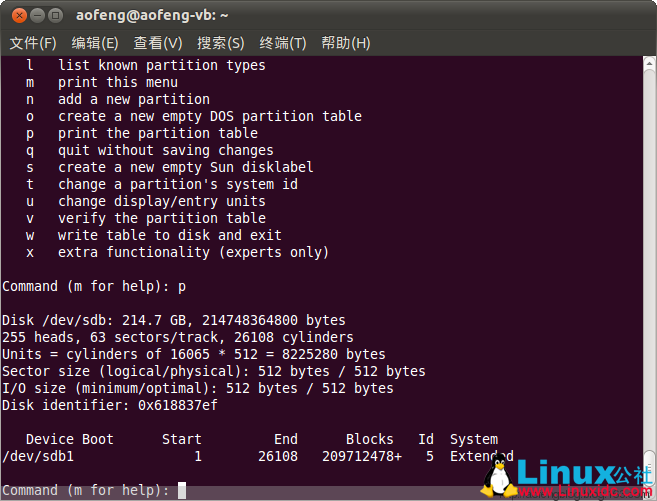
Task: Click the 'End' column header
Action: [x=286, y=439]
